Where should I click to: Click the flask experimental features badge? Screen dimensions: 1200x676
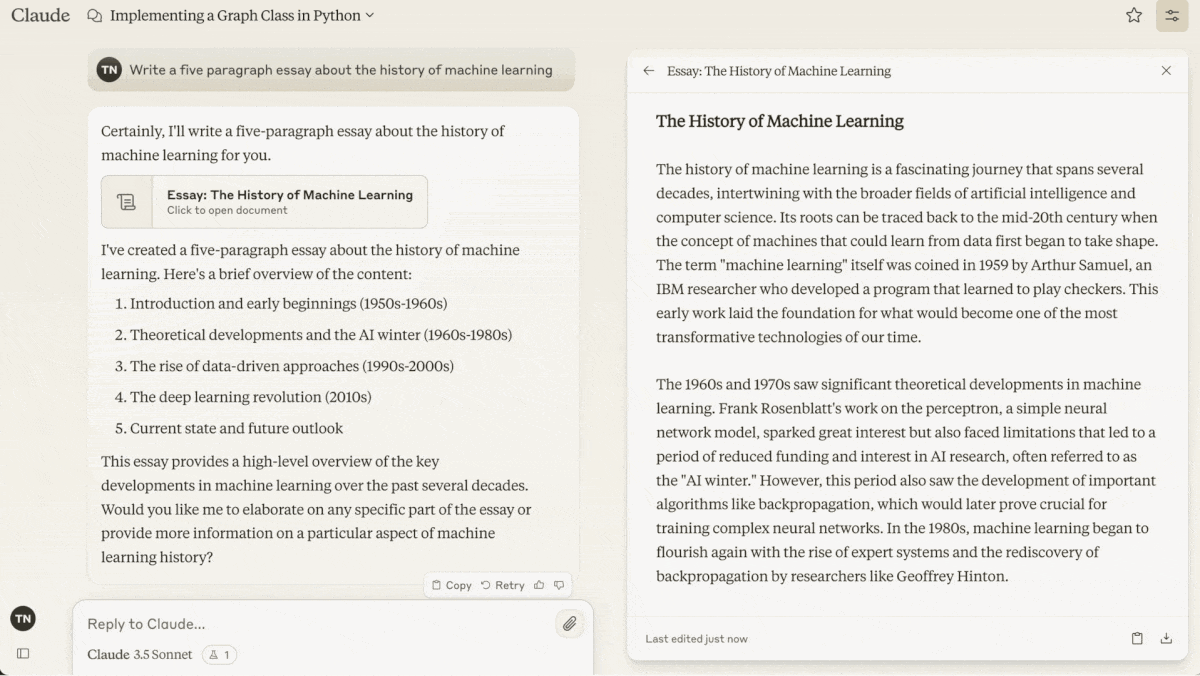219,655
